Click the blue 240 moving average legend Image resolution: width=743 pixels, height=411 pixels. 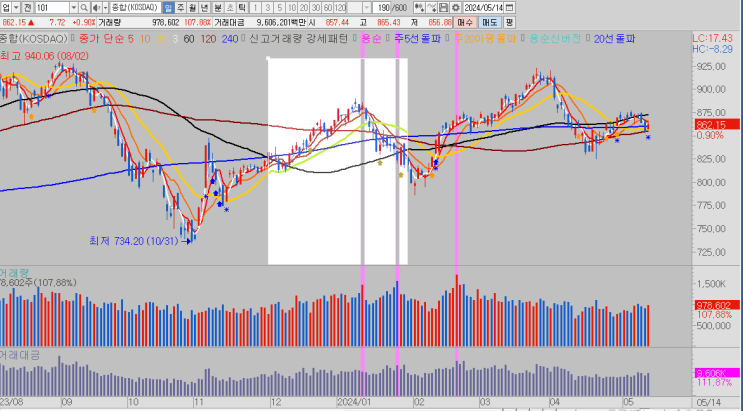point(230,39)
